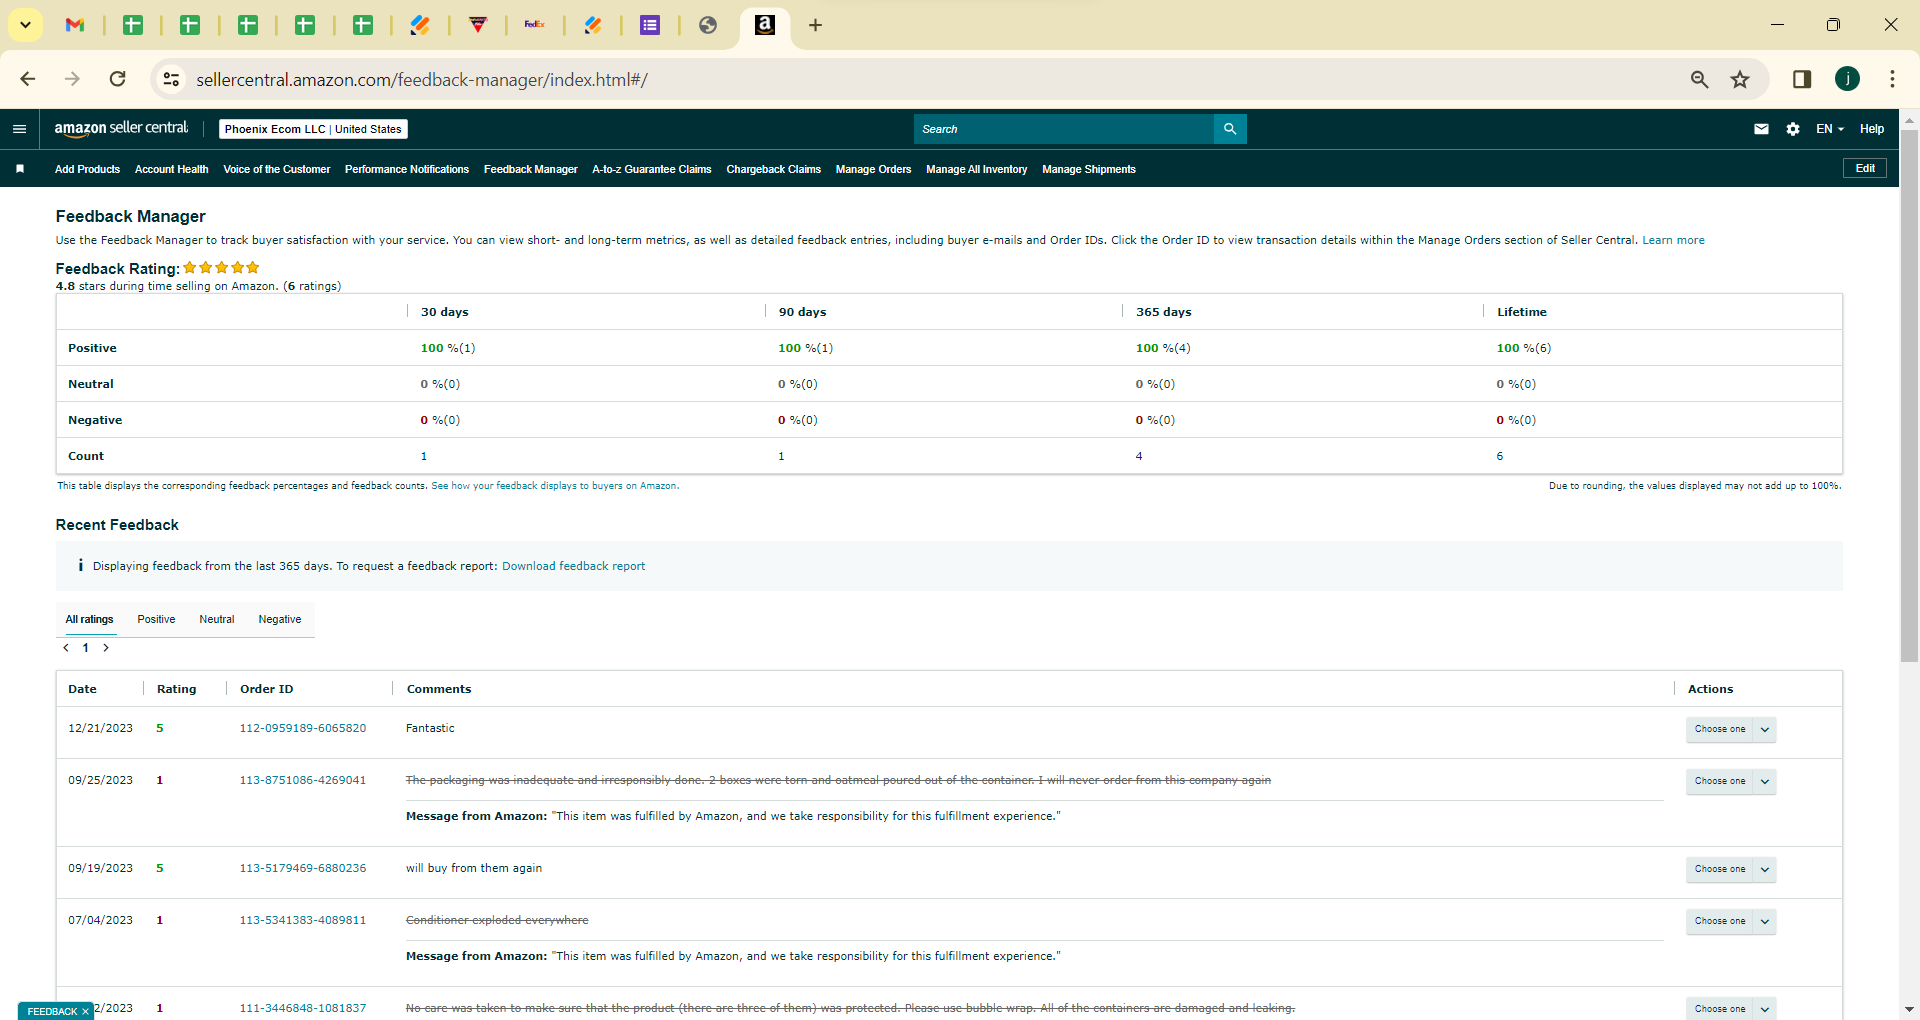Screen dimensions: 1920x1020
Task: Open the tab search dropdown arrow
Action: 26,25
